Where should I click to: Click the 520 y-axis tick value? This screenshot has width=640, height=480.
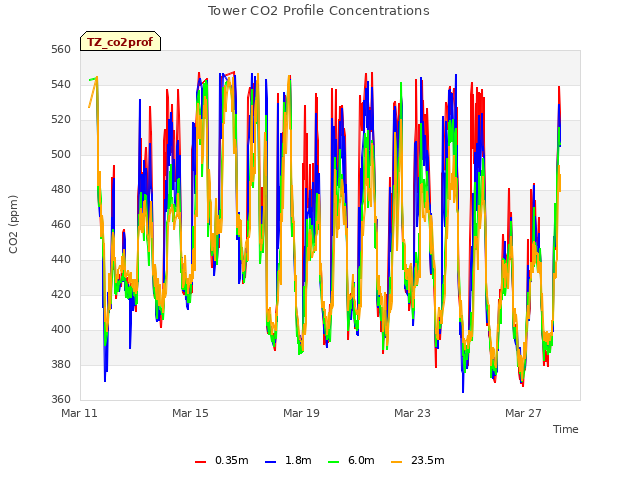(x=61, y=120)
